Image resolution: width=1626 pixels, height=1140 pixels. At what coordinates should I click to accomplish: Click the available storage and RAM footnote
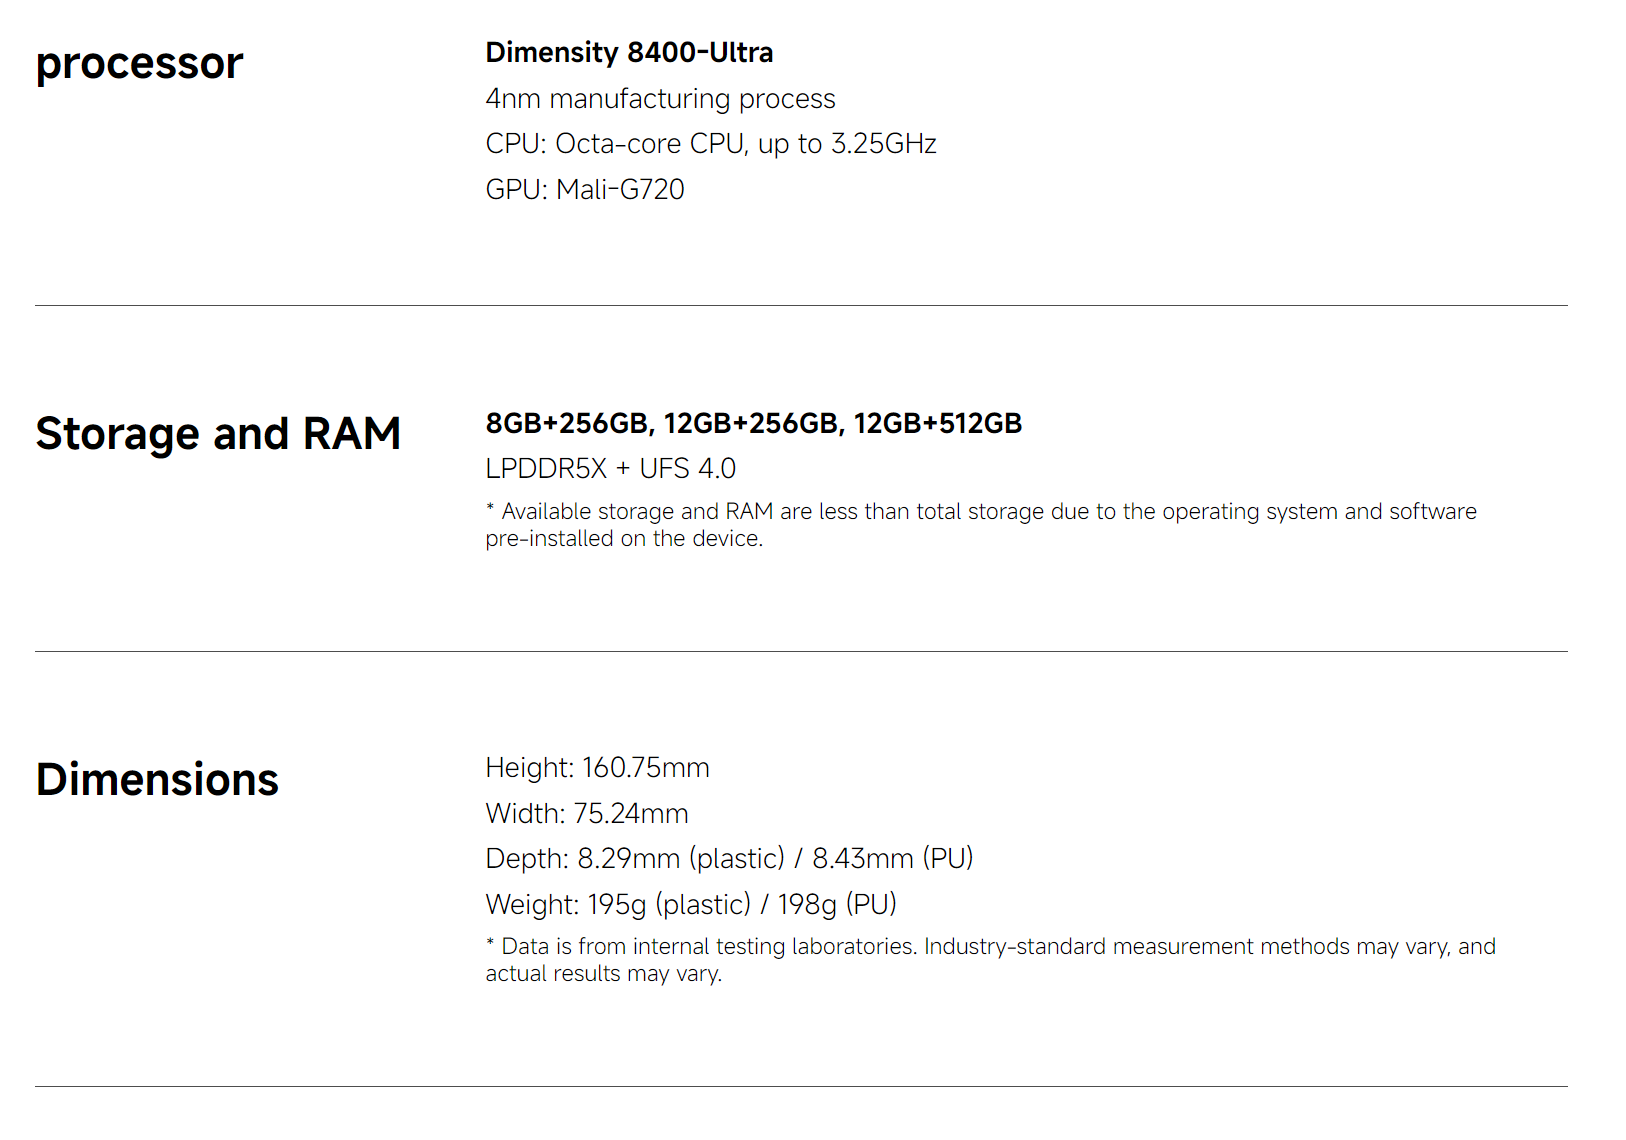click(981, 525)
